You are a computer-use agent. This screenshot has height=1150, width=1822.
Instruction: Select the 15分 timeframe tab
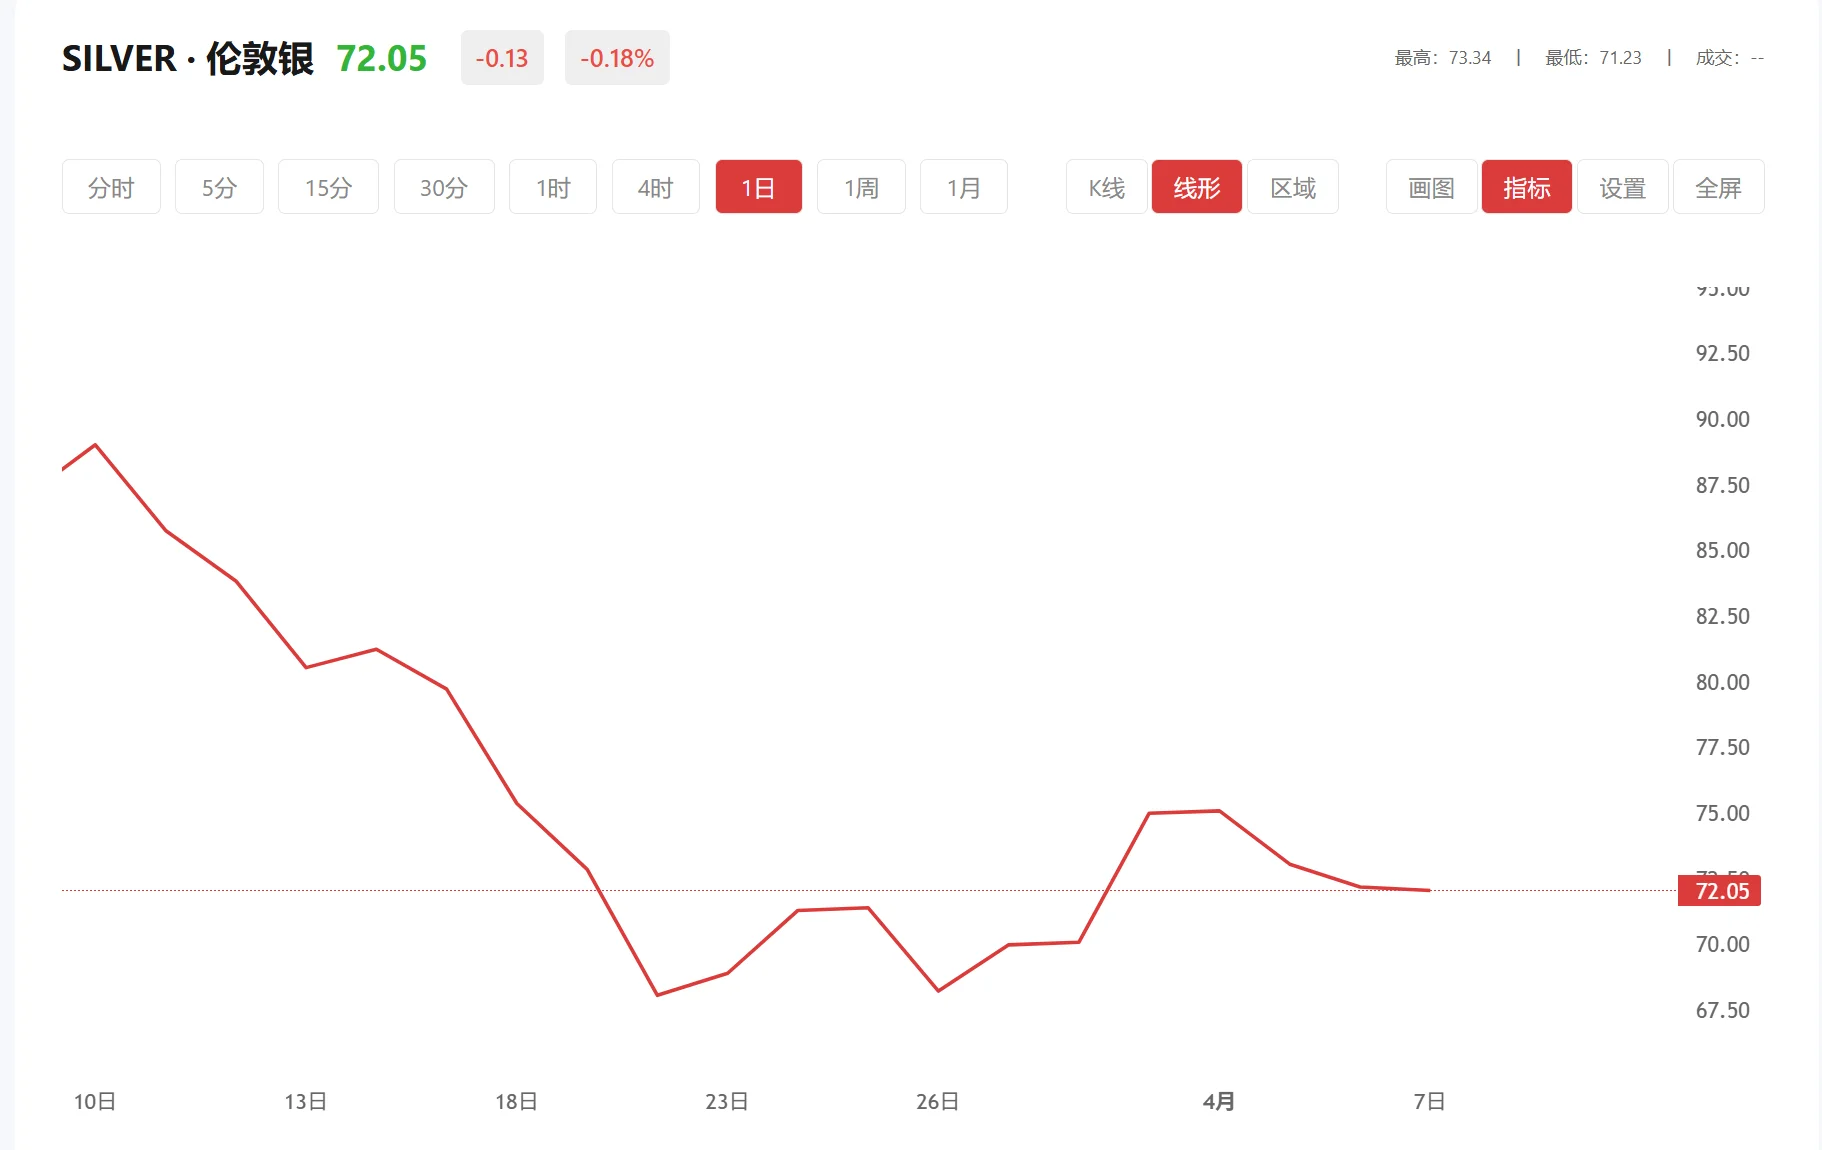coord(327,186)
